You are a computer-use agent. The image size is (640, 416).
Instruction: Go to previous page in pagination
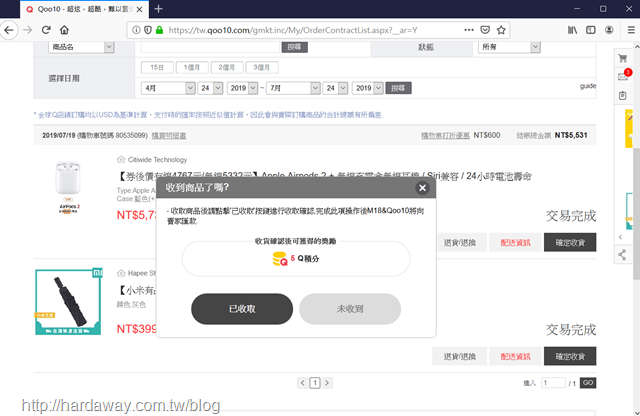click(x=302, y=383)
